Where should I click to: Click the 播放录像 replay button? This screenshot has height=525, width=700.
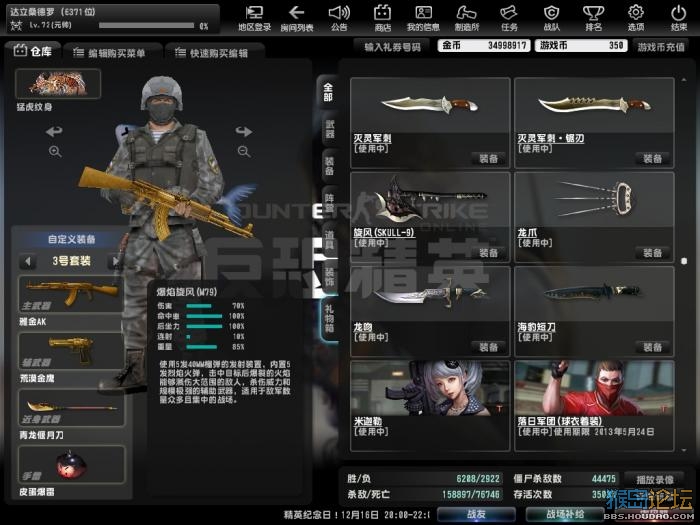[x=654, y=480]
